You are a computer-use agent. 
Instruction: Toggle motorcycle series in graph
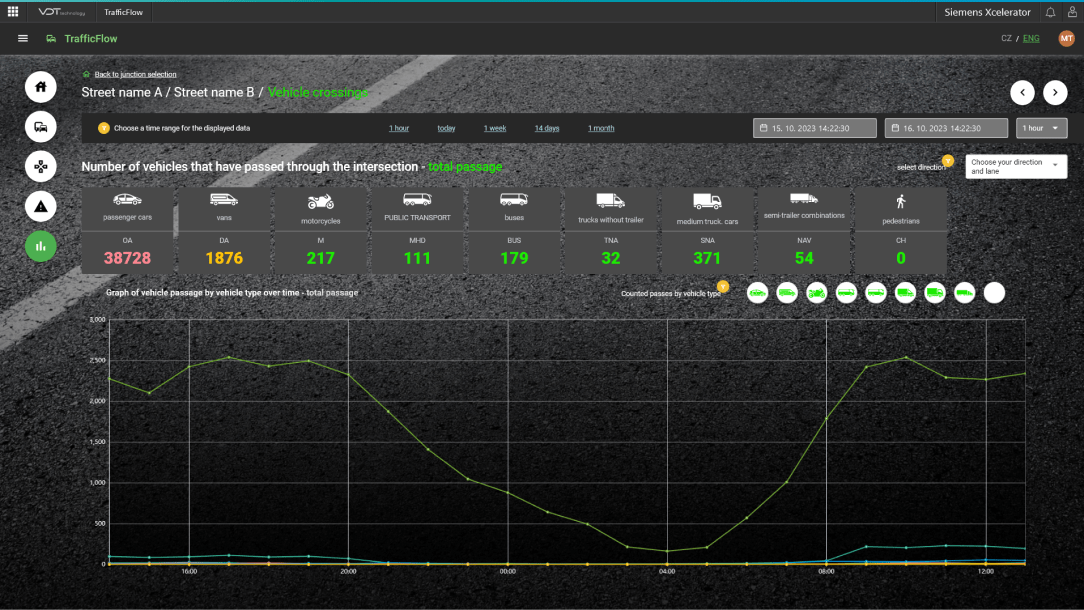[x=816, y=293]
